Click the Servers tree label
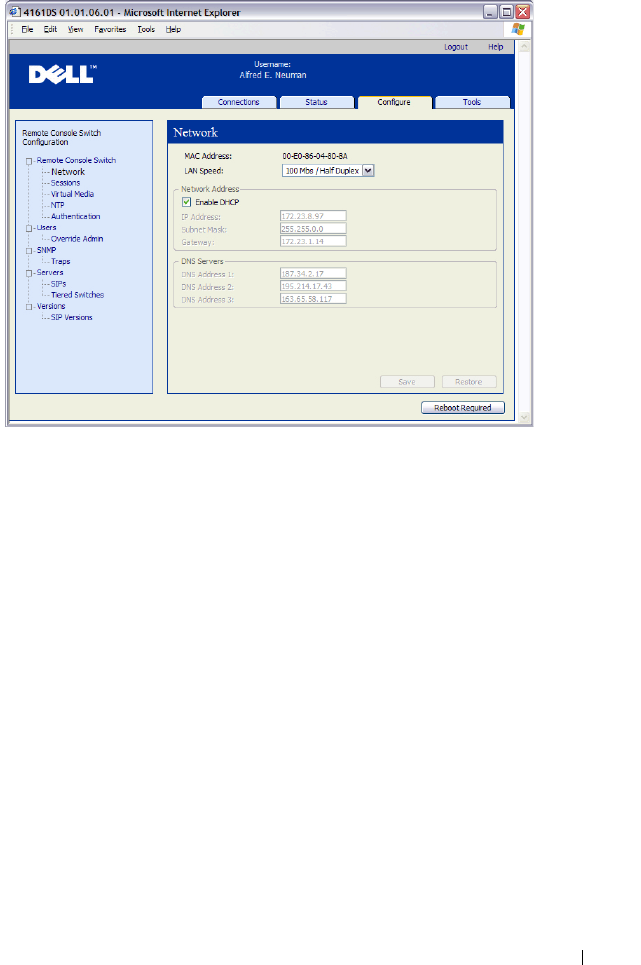The image size is (641, 965). tap(50, 272)
